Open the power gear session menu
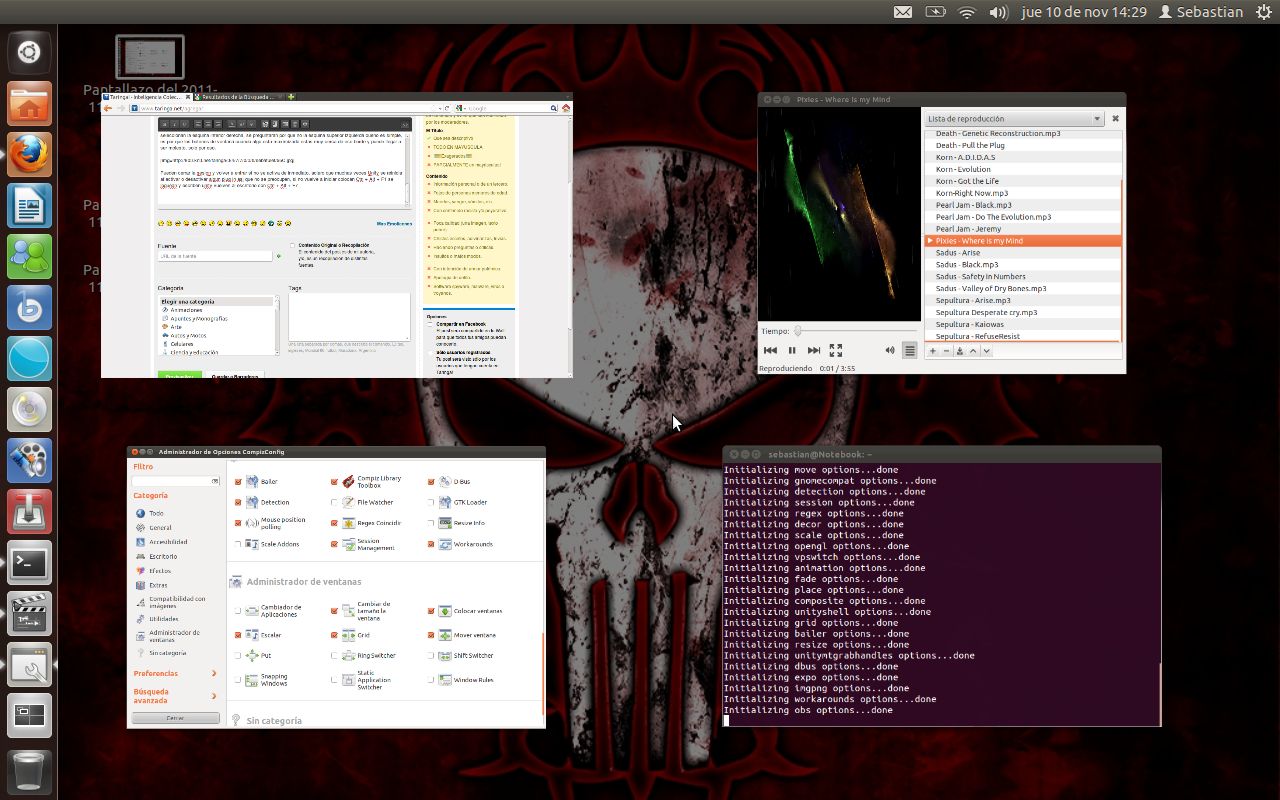Screen dimensions: 1280x800 1263,12
